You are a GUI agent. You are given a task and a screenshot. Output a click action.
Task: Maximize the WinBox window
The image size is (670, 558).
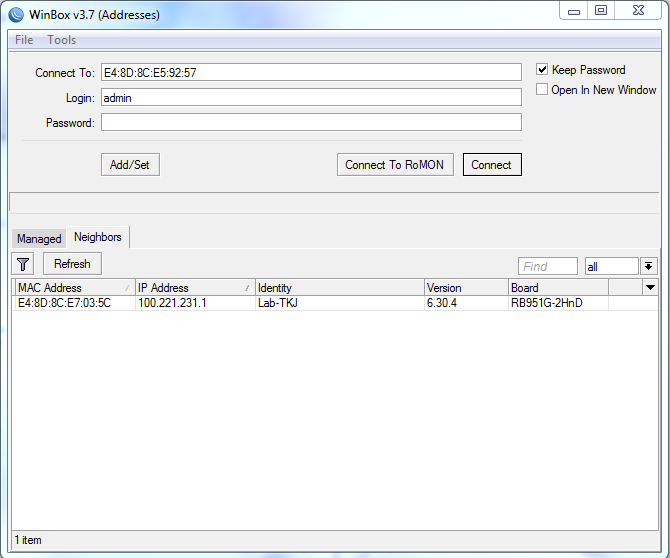click(x=601, y=11)
